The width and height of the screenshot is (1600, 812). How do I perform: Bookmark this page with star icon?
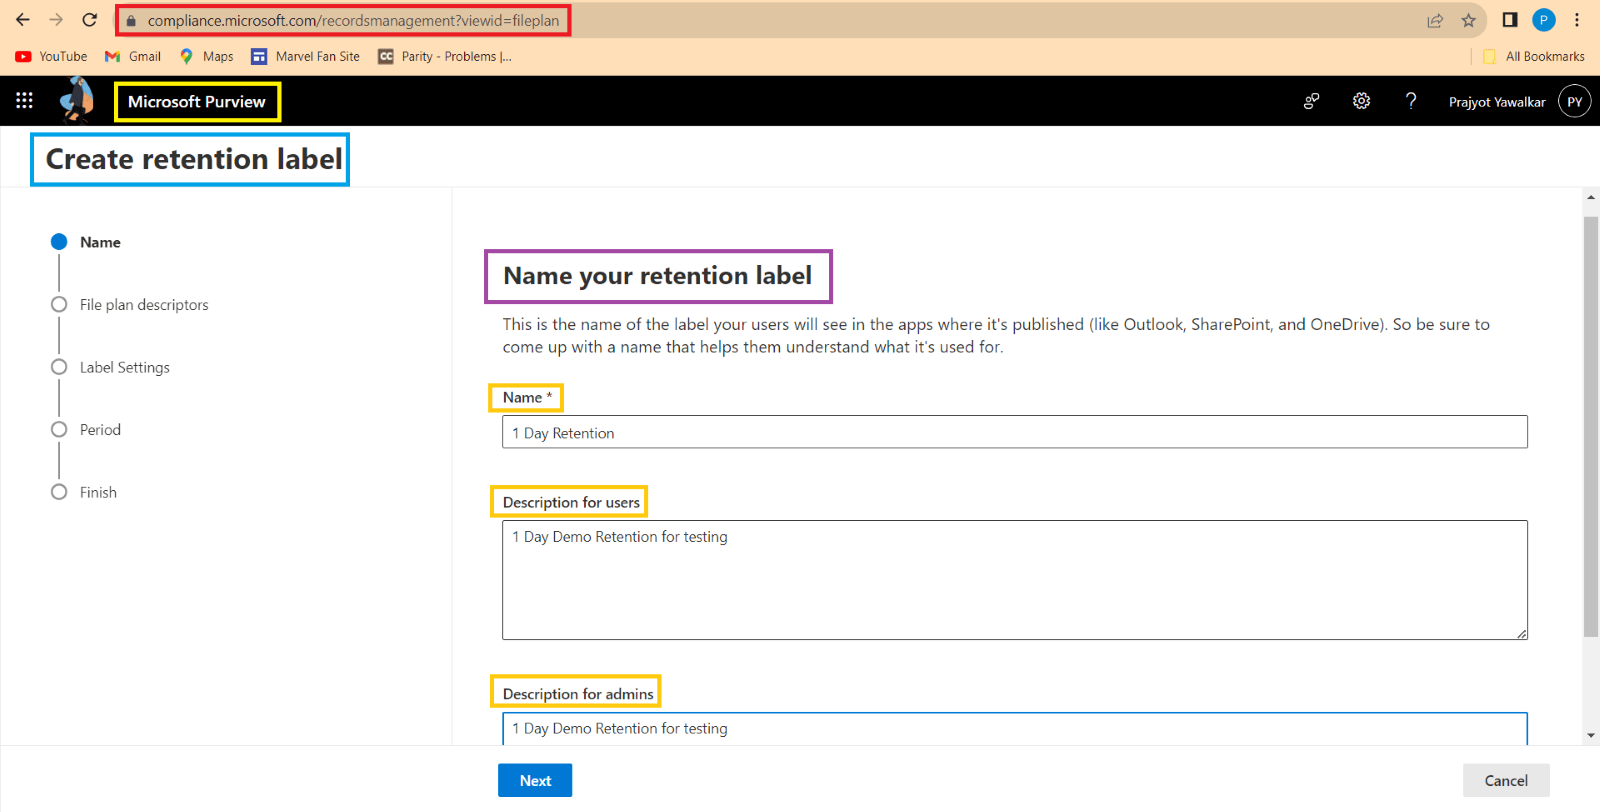(x=1468, y=20)
